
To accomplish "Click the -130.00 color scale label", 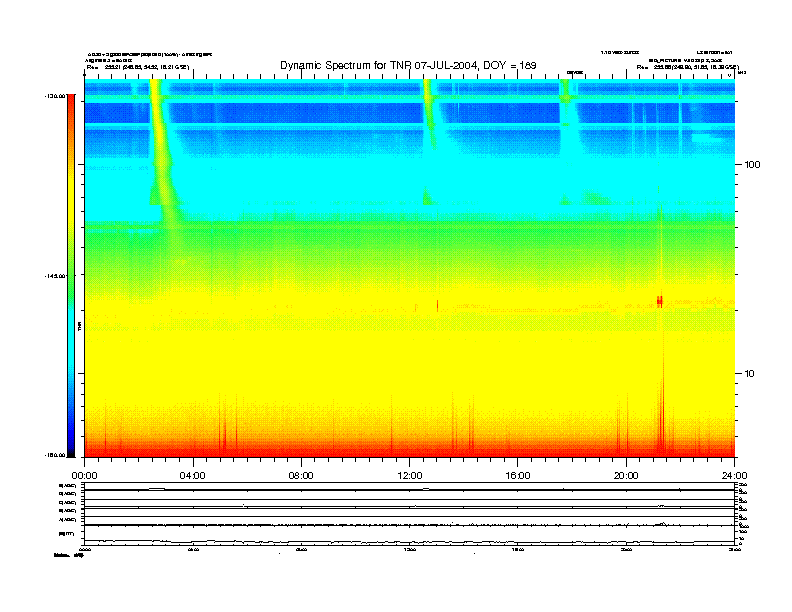I will [56, 95].
